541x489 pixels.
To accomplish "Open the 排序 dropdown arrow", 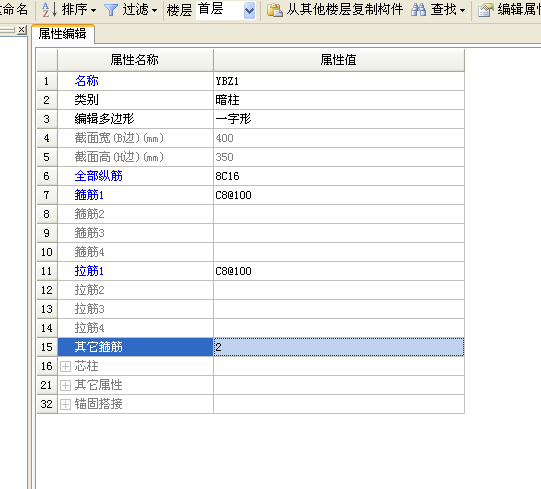I will 93,10.
